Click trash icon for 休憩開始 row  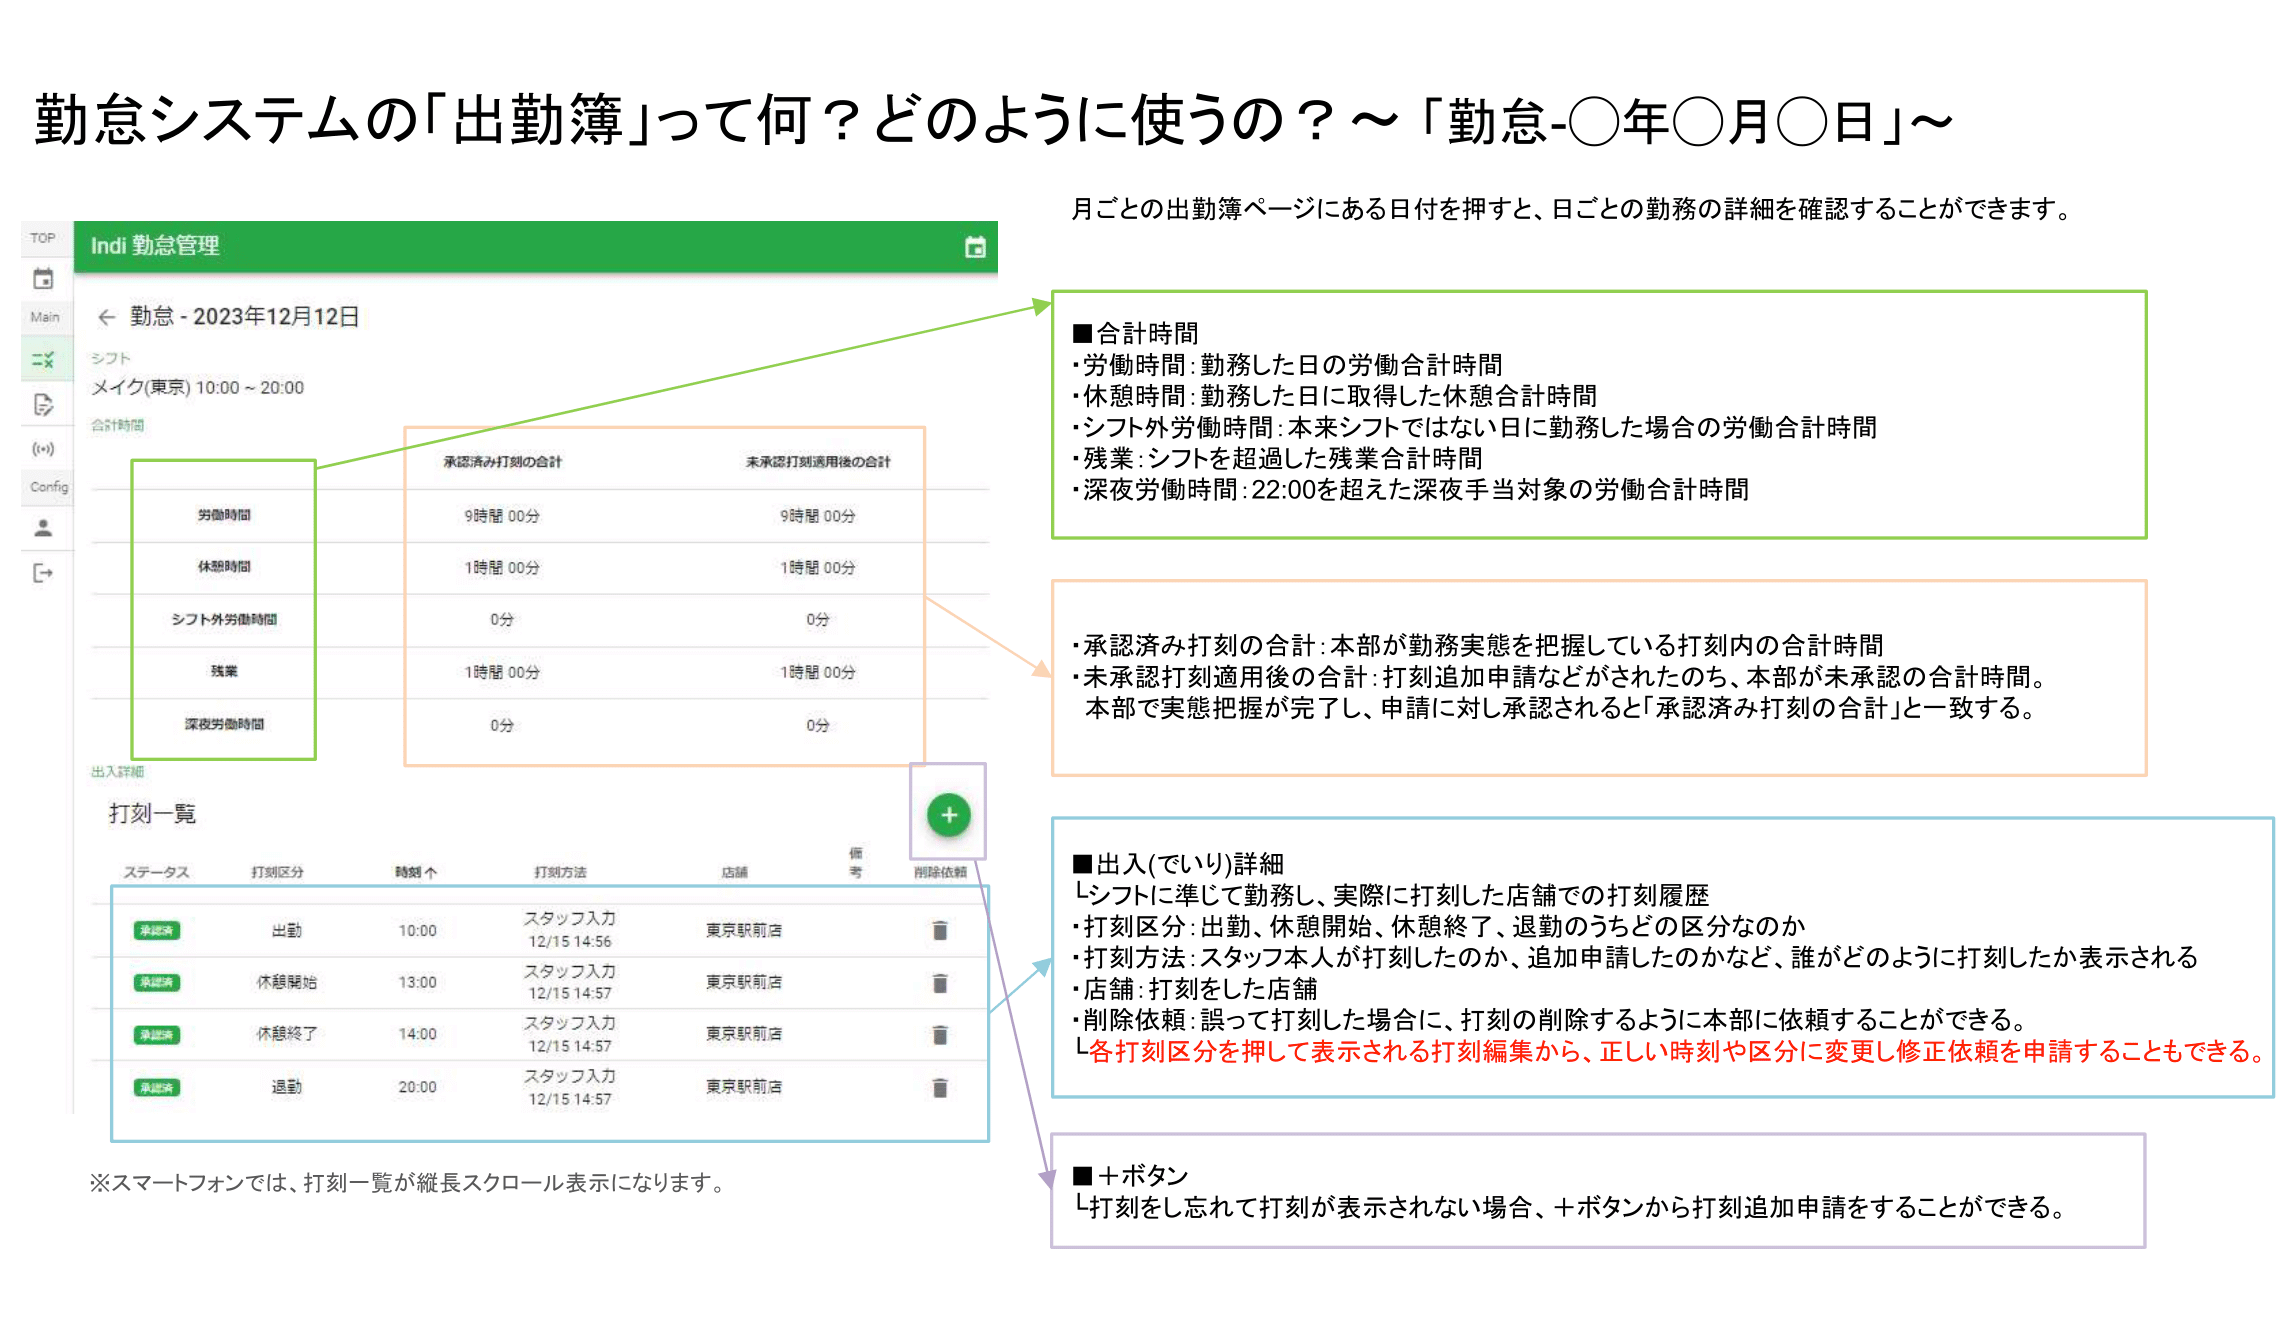(939, 983)
